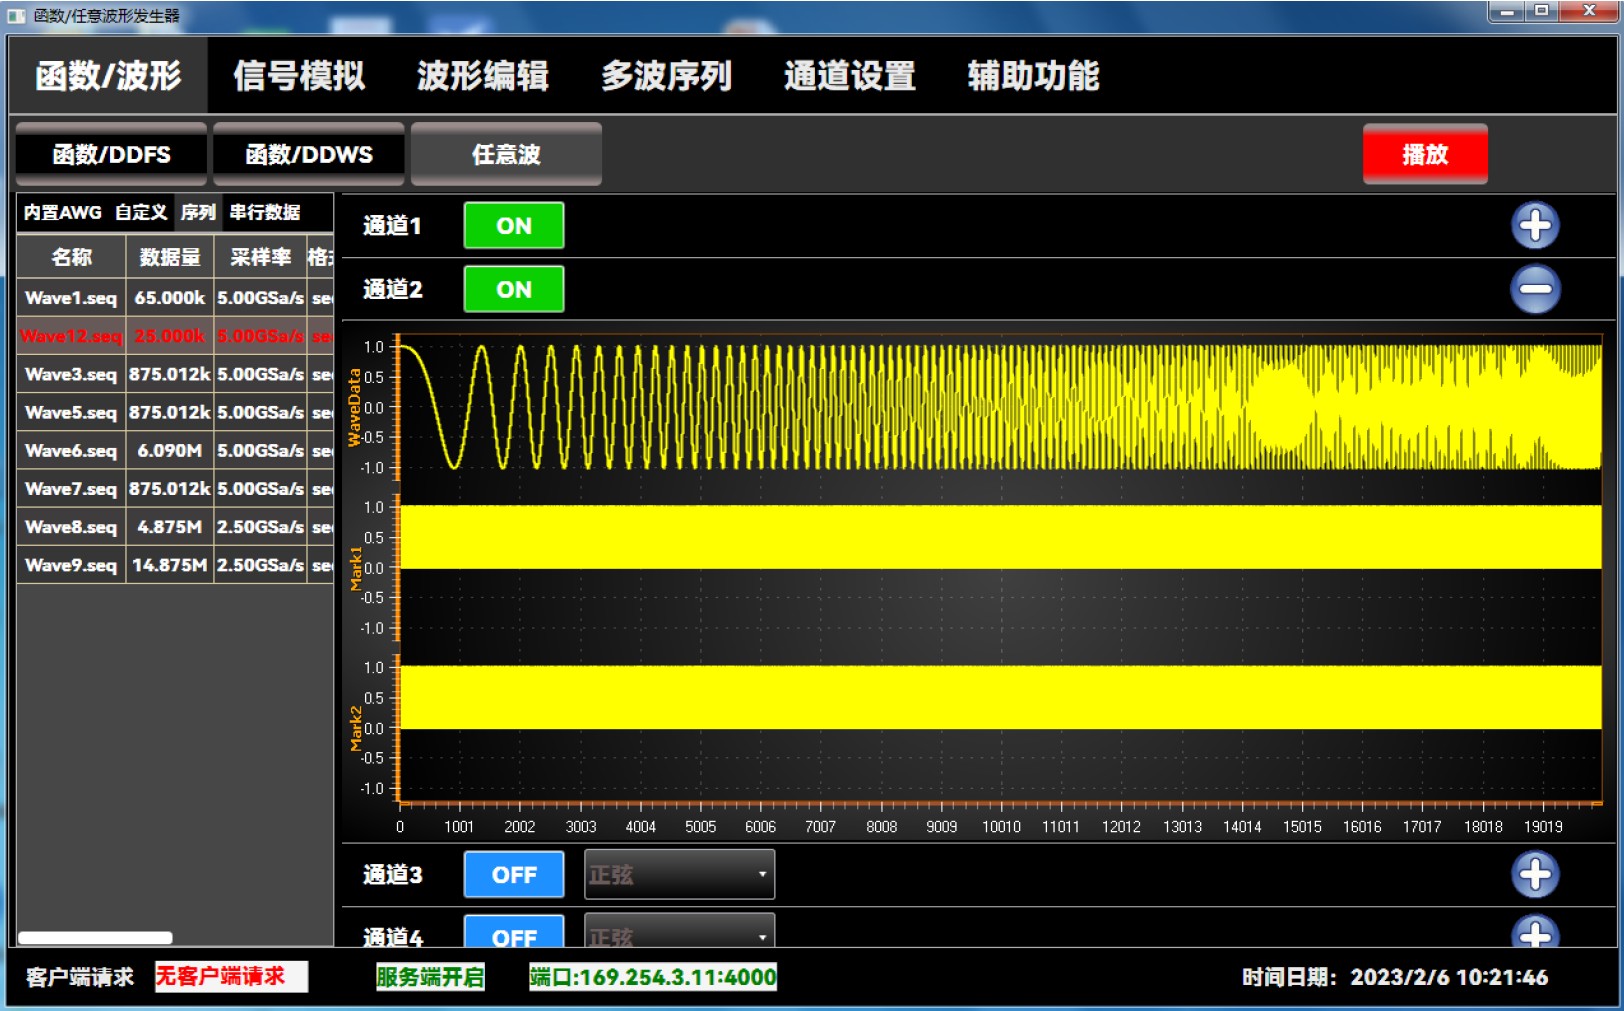This screenshot has width=1624, height=1011.
Task: Switch to the 波形编辑 tab
Action: pyautogui.click(x=482, y=75)
